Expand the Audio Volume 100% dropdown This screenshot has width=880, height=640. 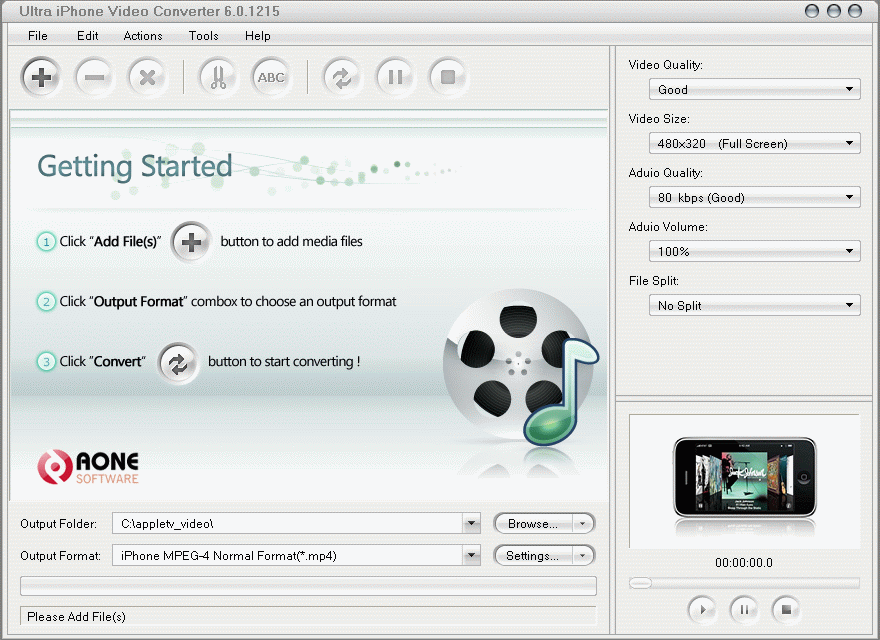coord(754,251)
